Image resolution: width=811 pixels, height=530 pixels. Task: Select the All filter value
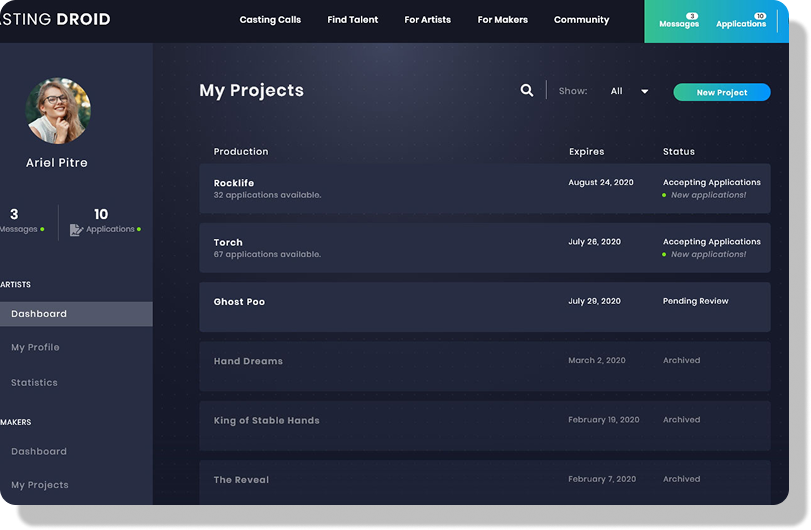[x=616, y=91]
